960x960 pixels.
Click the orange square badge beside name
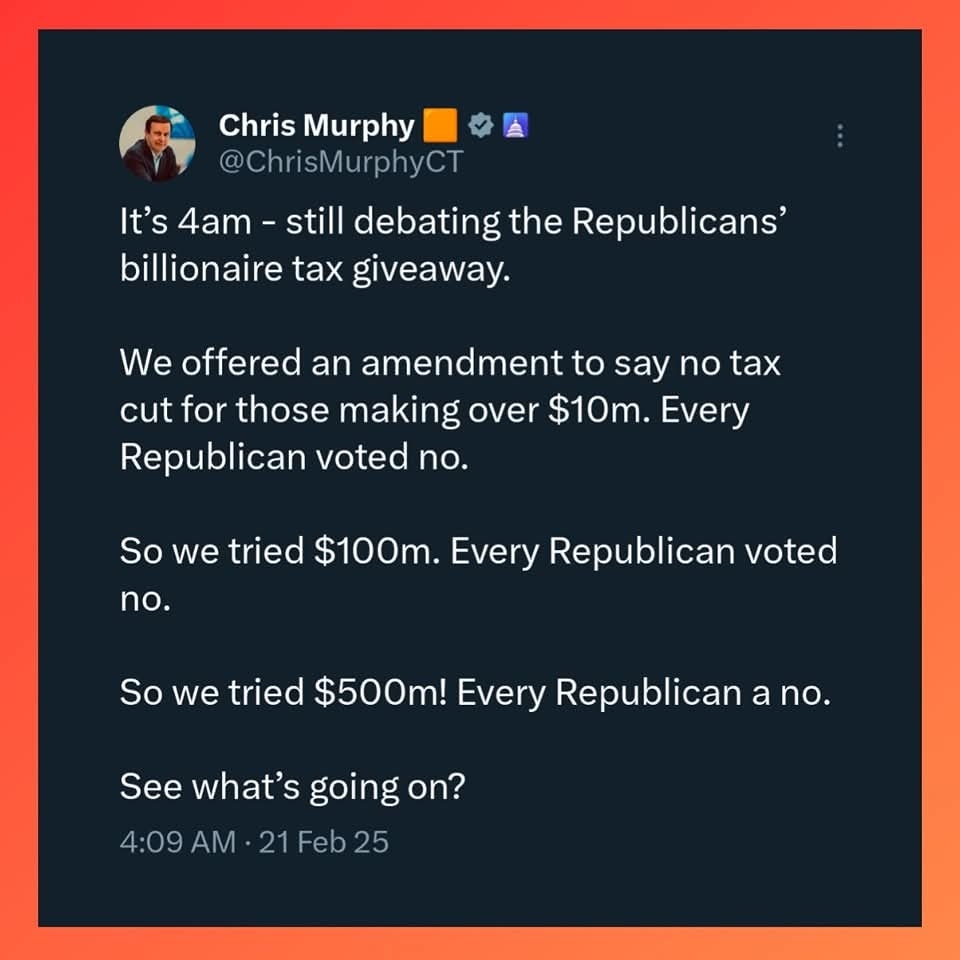pos(440,126)
